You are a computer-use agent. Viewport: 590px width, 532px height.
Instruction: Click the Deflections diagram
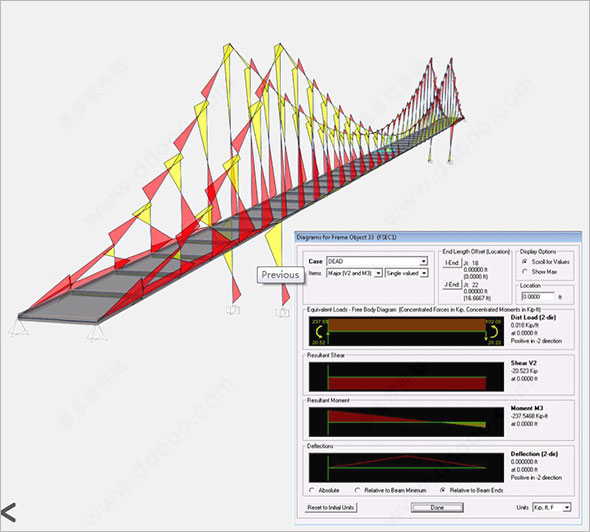pyautogui.click(x=406, y=468)
